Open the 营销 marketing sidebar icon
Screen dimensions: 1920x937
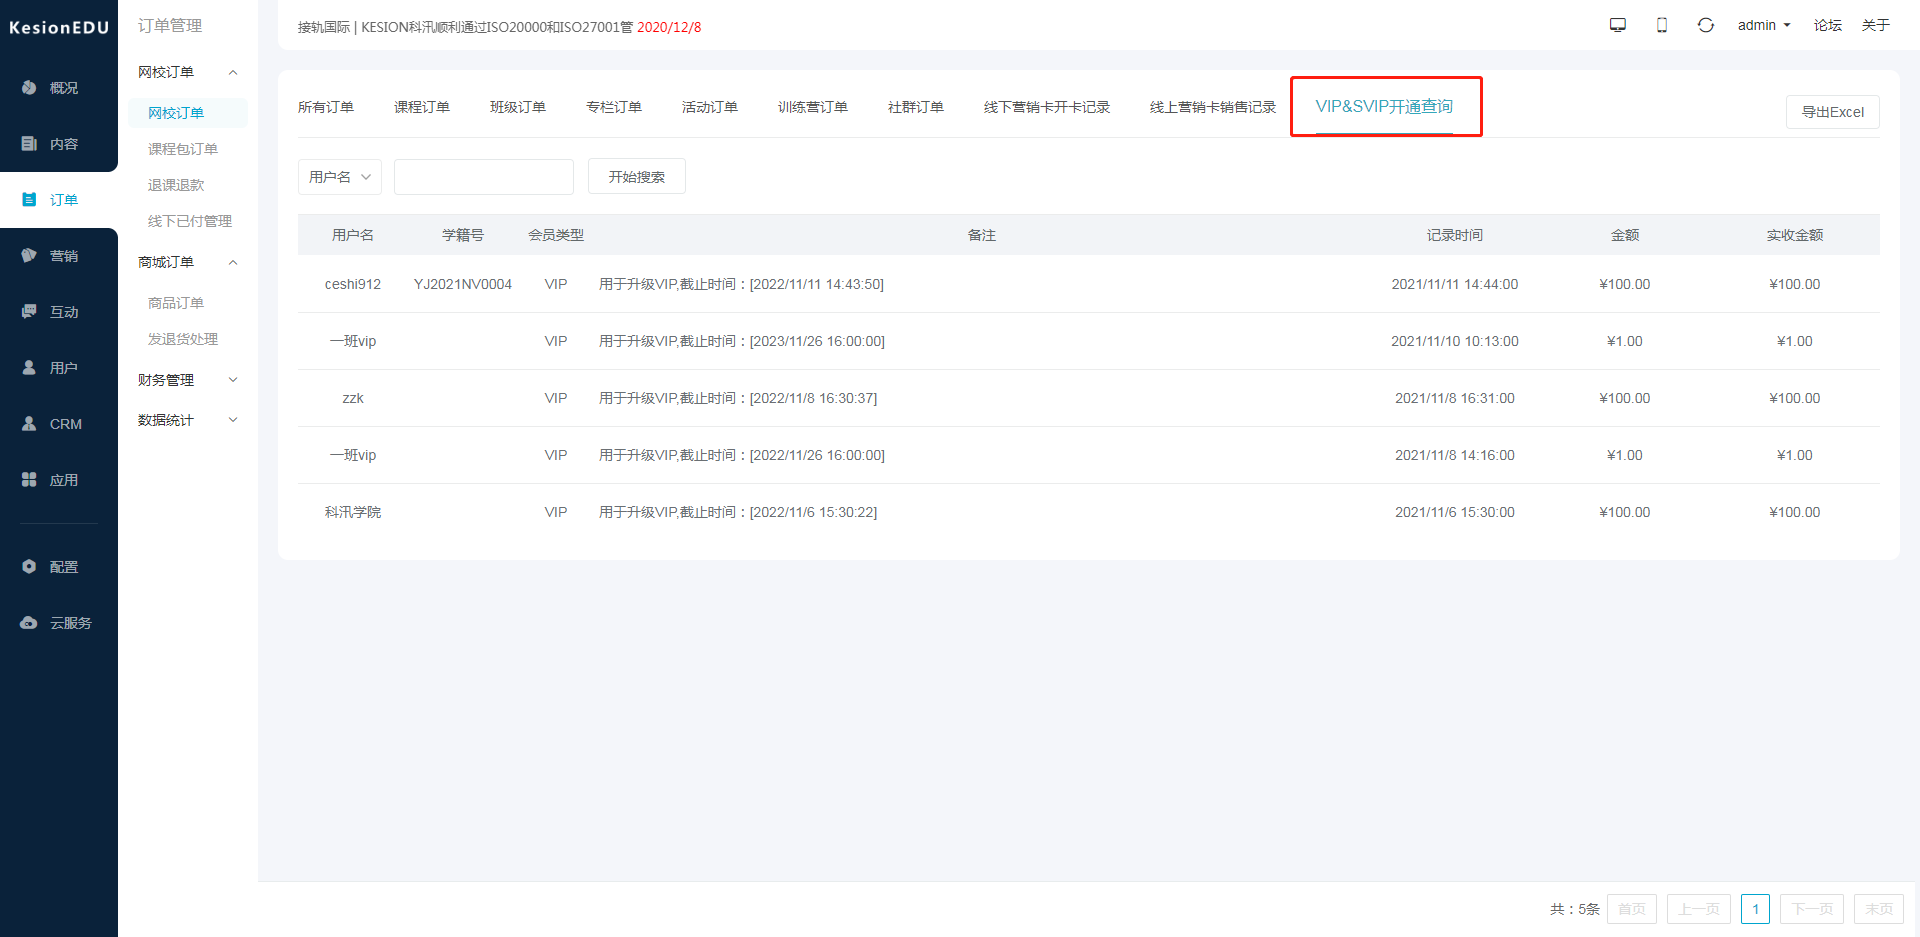coord(29,256)
